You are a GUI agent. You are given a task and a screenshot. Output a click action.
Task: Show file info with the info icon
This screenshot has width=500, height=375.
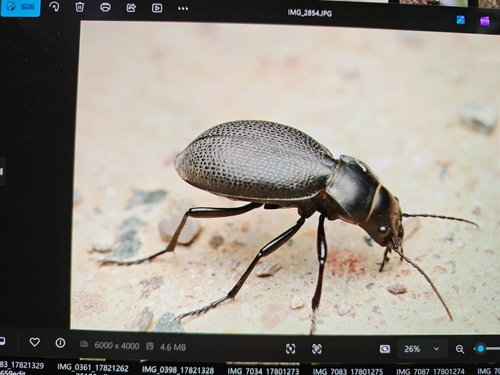(60, 343)
